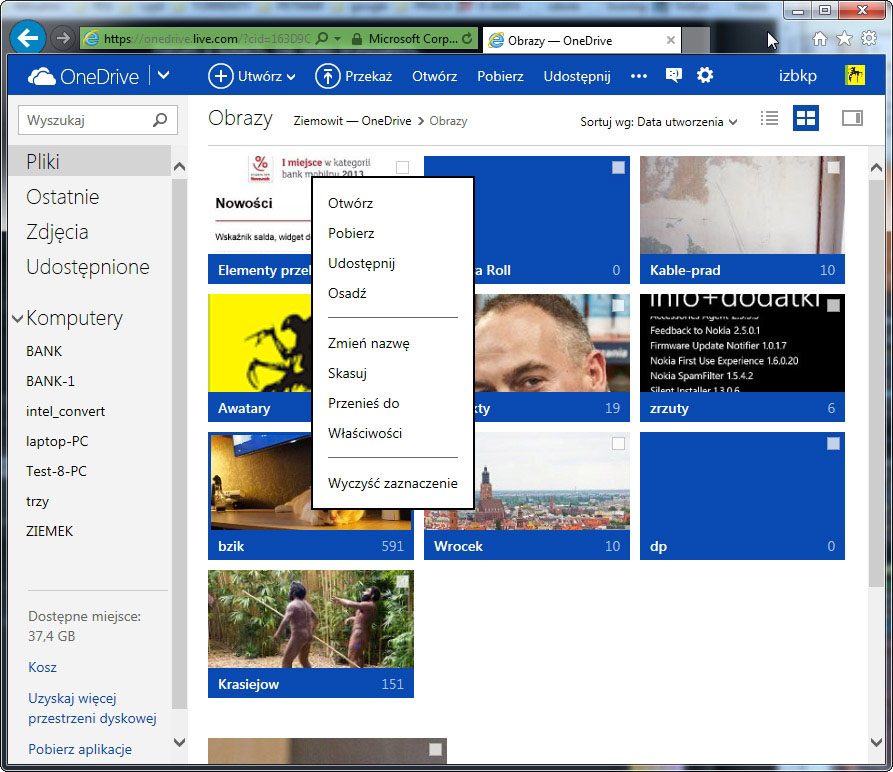Select the laptop-PC computer
Image resolution: width=893 pixels, height=772 pixels.
(57, 441)
